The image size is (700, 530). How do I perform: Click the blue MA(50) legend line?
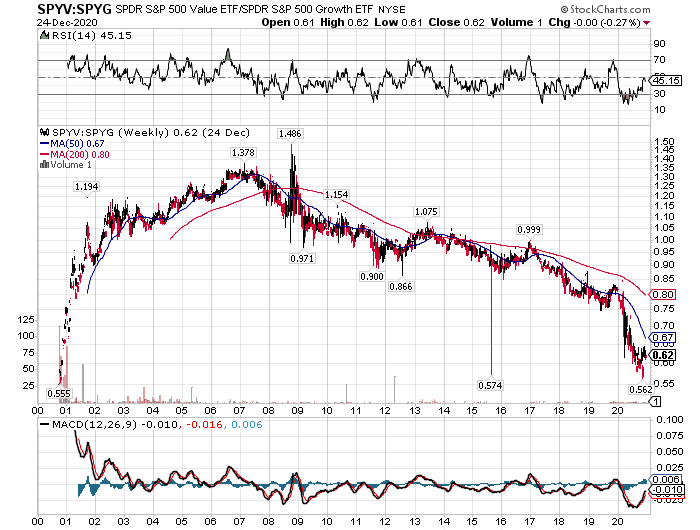pos(44,144)
